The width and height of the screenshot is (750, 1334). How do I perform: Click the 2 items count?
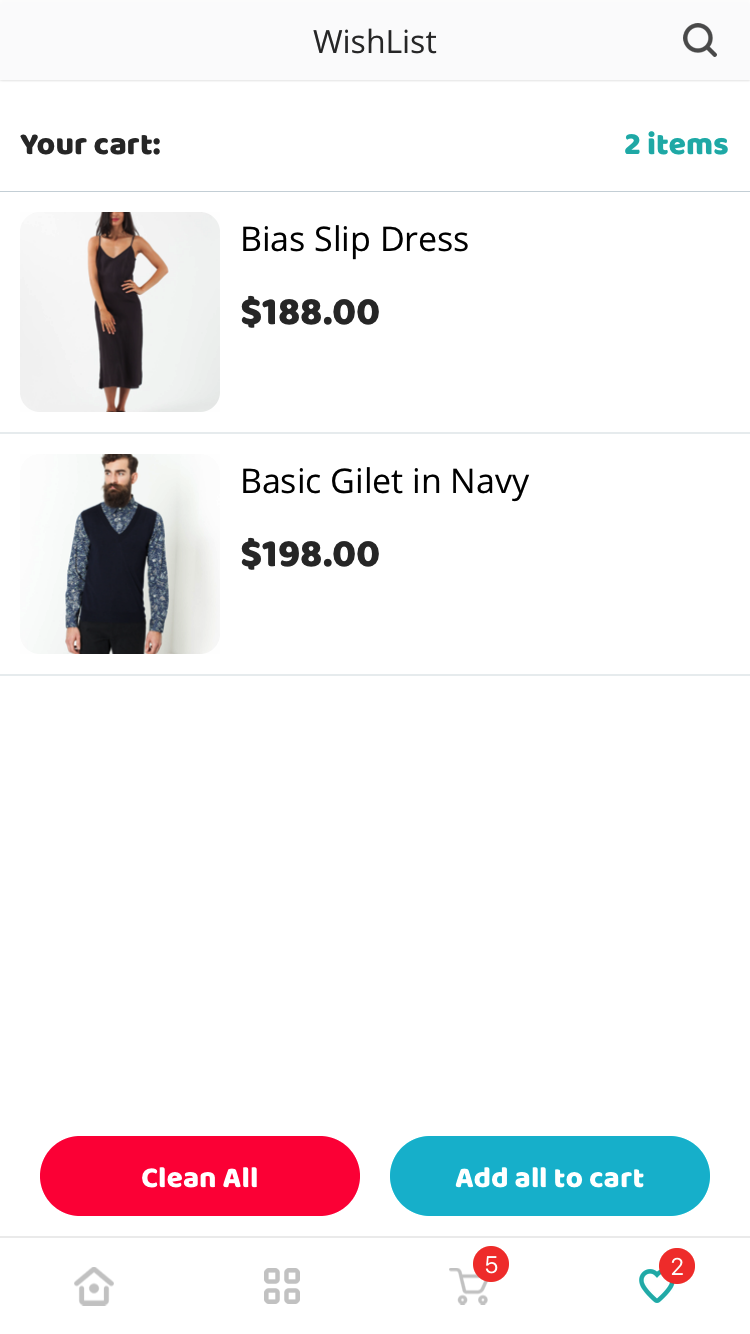(x=676, y=144)
